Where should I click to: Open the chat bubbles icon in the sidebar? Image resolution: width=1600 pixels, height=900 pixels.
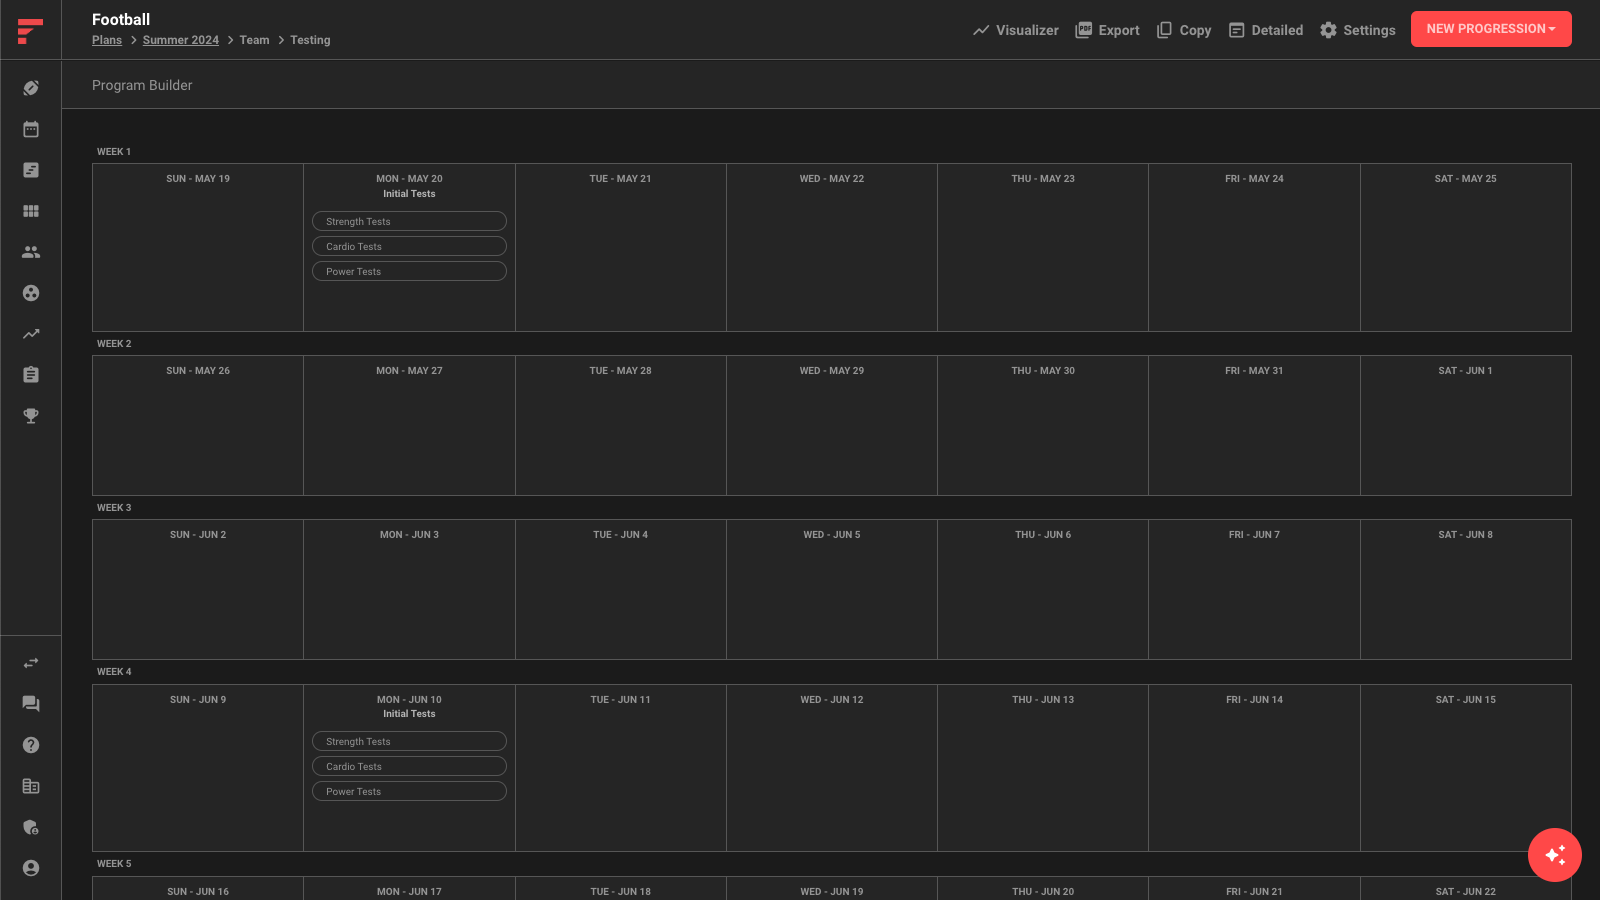pyautogui.click(x=31, y=704)
